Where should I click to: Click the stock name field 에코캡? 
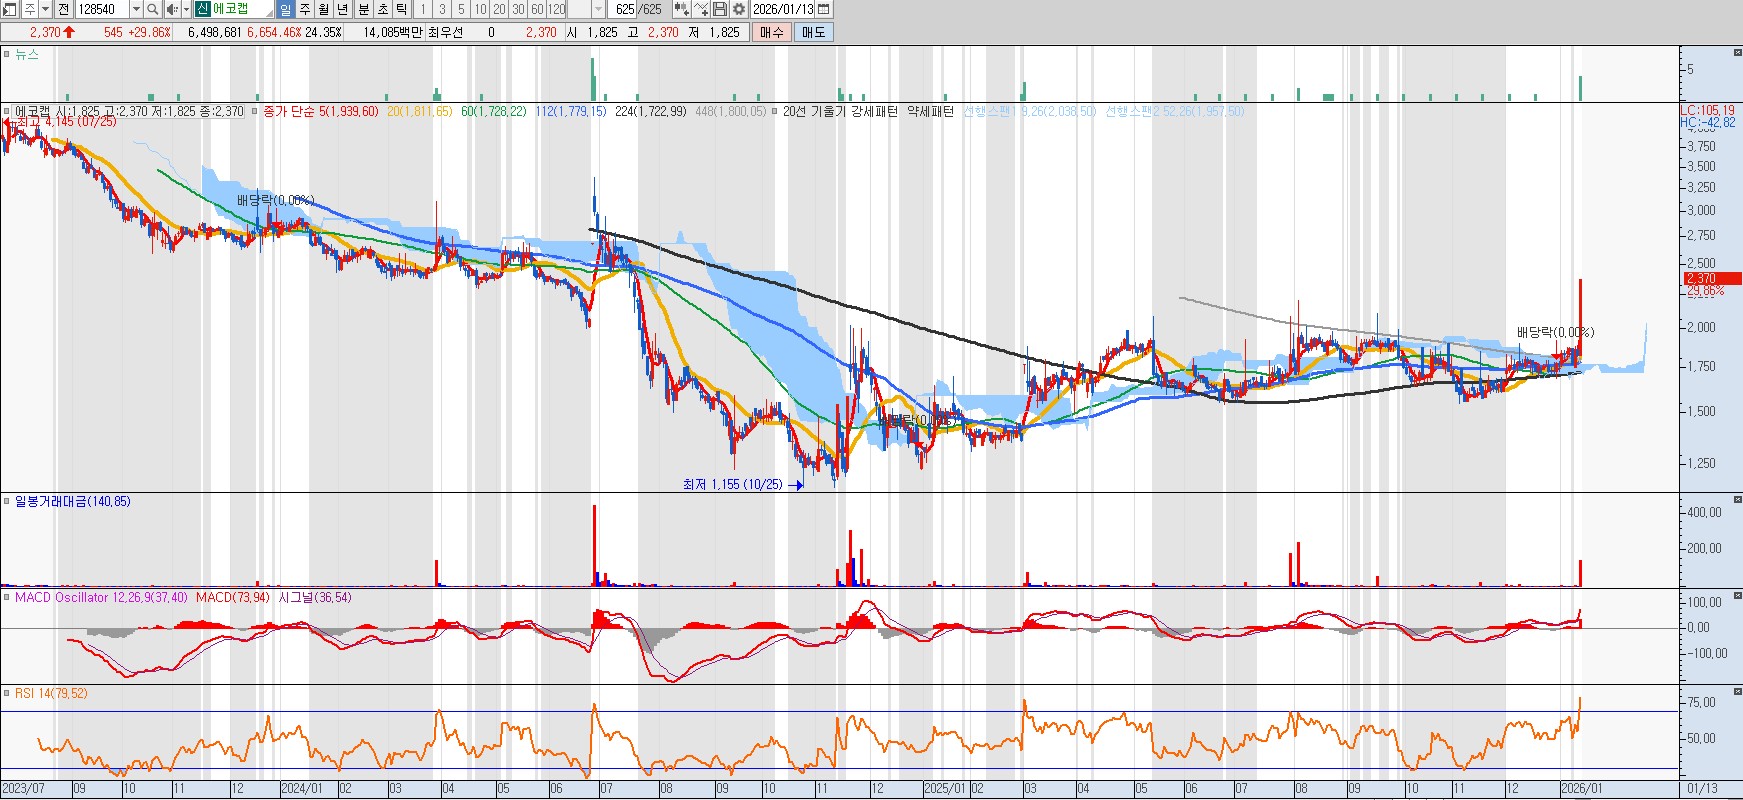click(242, 9)
